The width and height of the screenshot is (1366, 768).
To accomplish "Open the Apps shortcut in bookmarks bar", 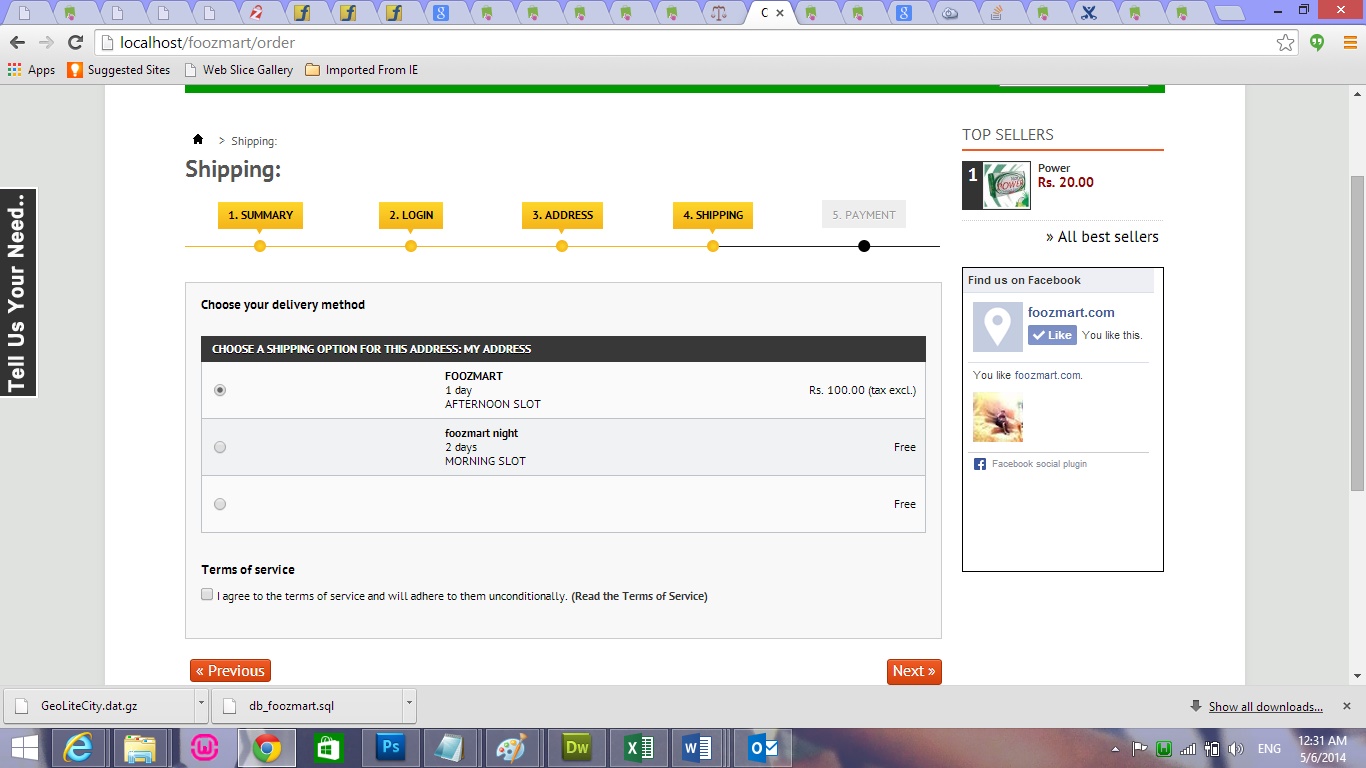I will [31, 70].
